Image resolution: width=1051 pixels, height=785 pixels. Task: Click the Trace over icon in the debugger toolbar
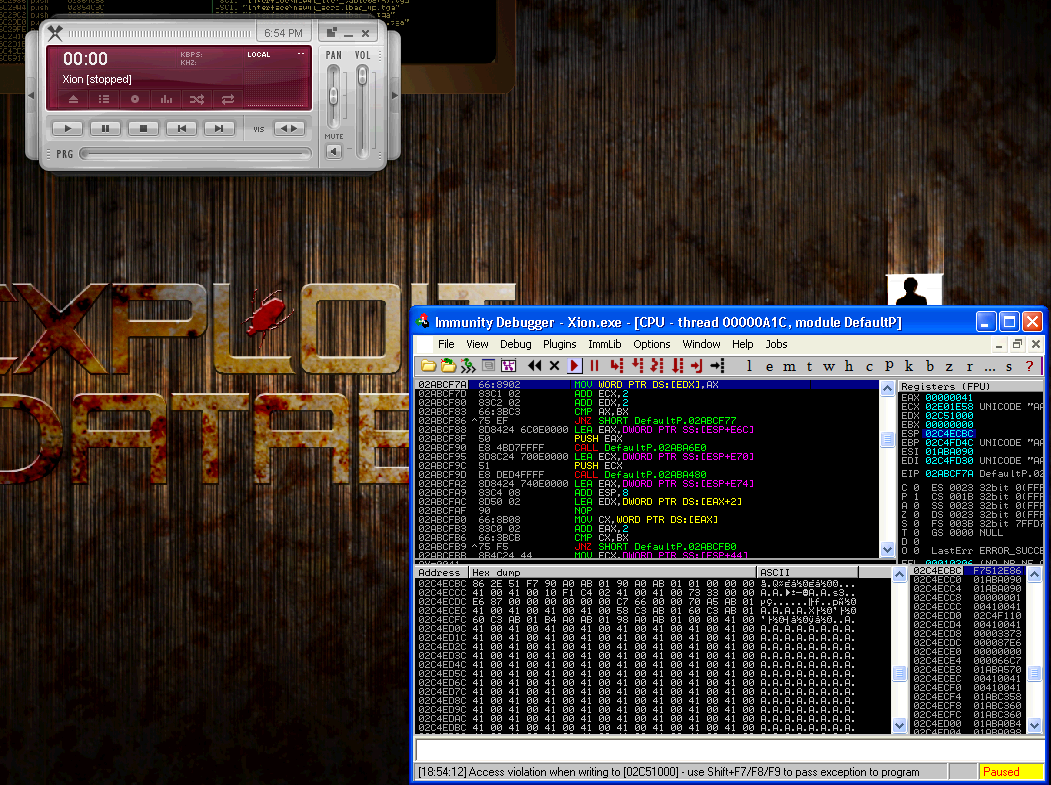678,366
